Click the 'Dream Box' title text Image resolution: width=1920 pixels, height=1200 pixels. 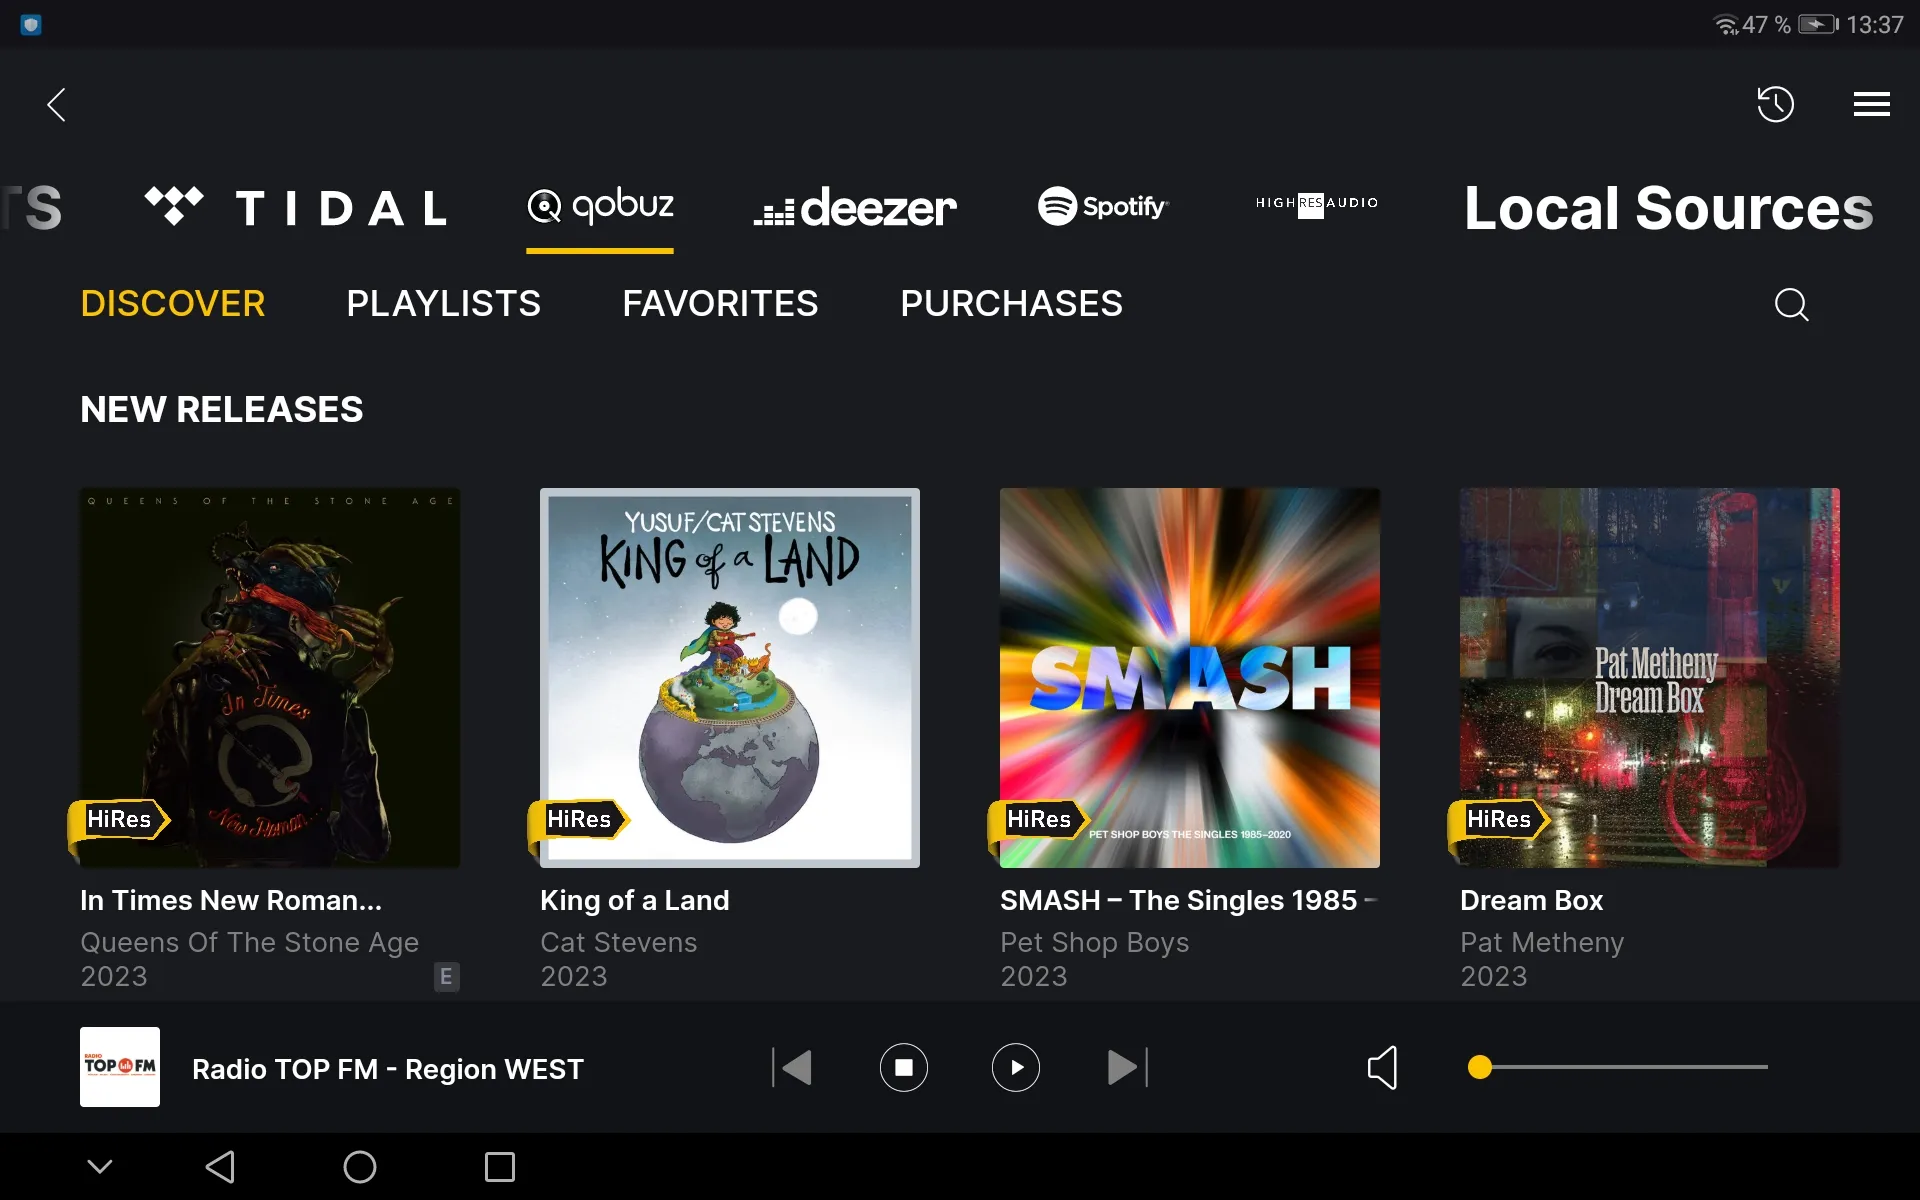1531,900
